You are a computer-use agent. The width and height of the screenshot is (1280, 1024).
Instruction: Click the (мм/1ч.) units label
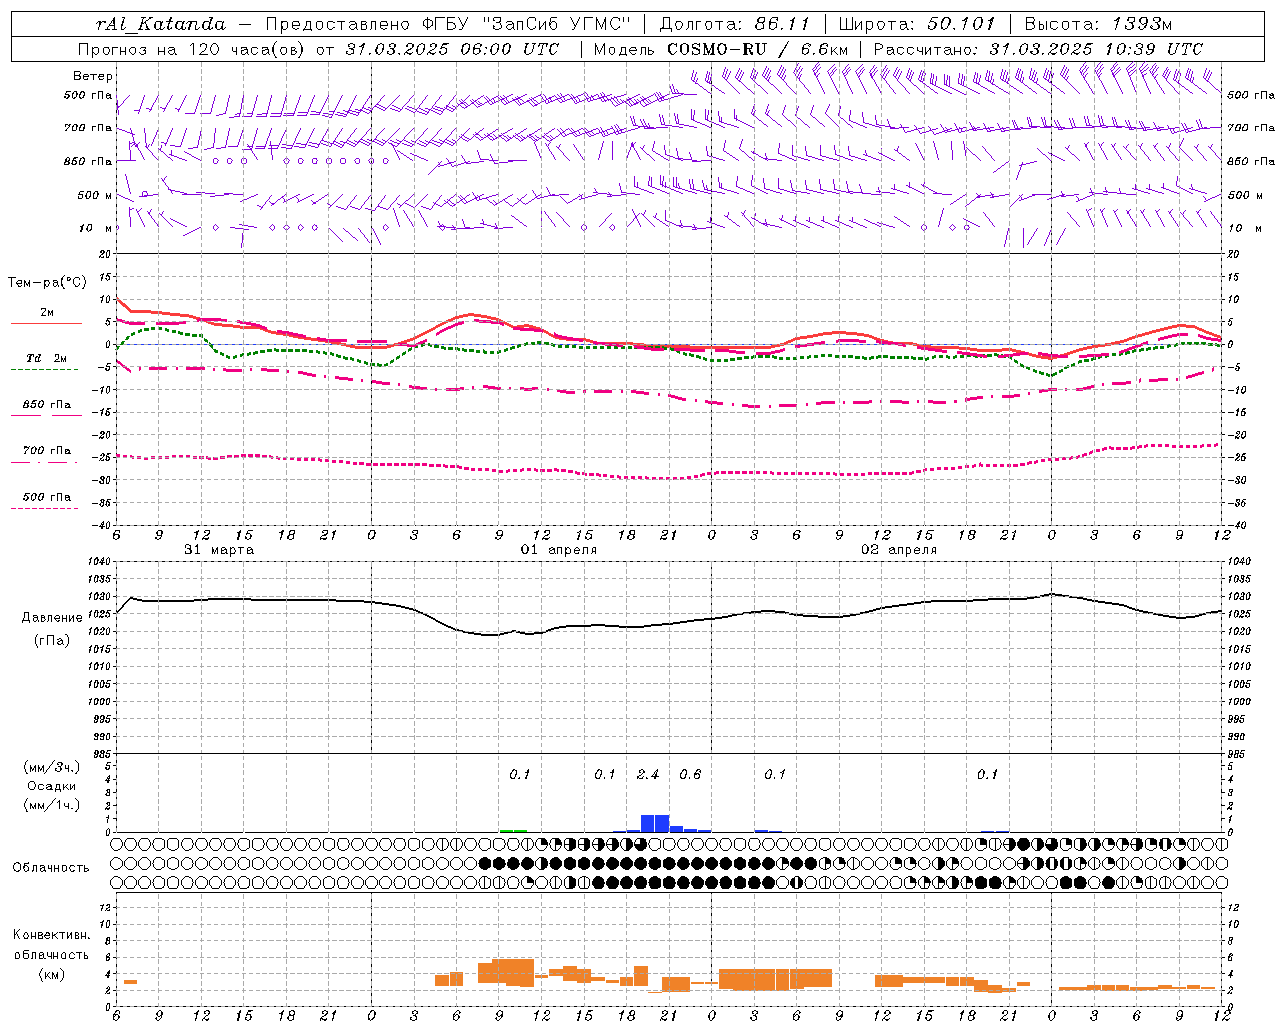[x=52, y=805]
